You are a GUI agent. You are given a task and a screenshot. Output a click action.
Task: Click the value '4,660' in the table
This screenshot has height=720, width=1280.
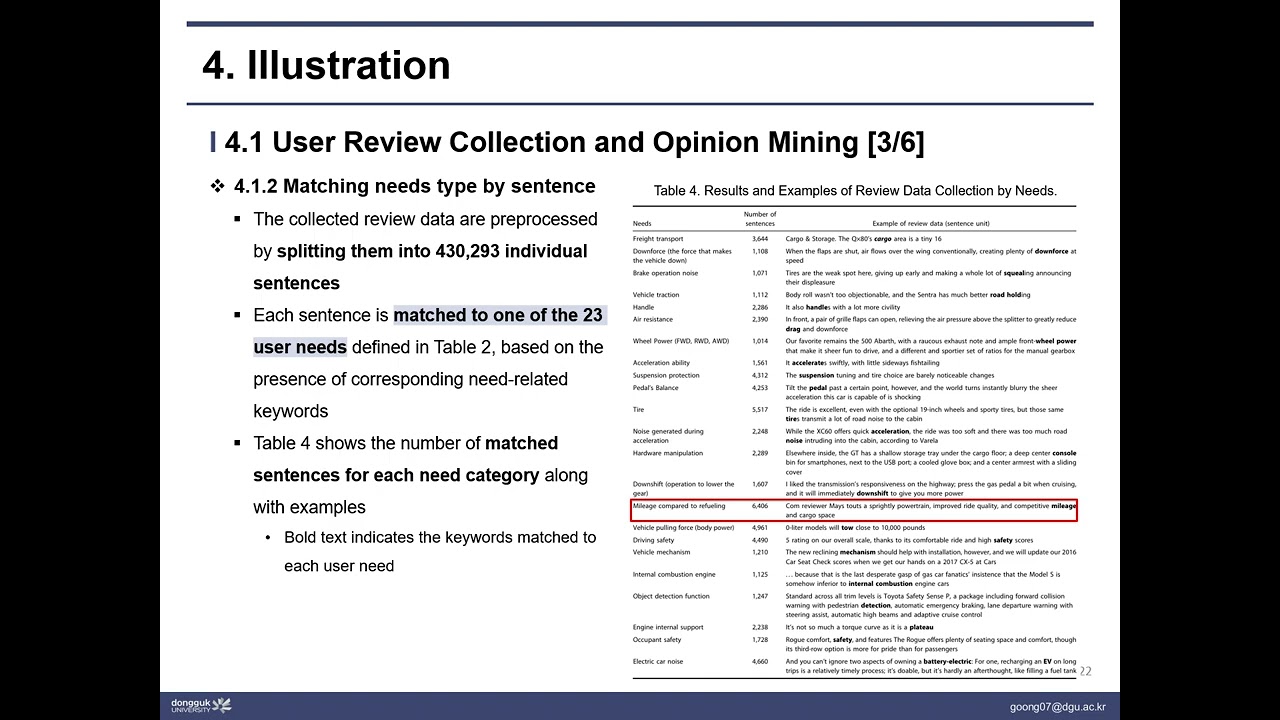(x=760, y=661)
